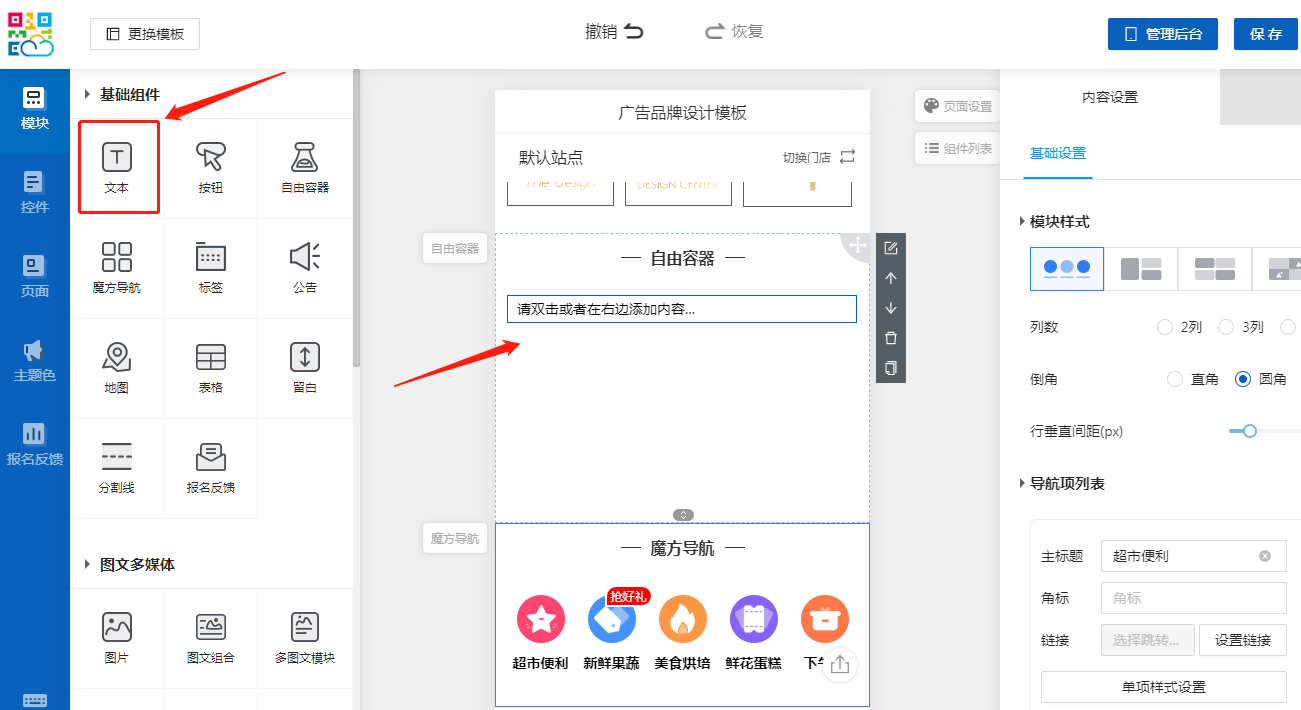Click the 设置链接 button
This screenshot has height=710, width=1301.
(x=1242, y=640)
